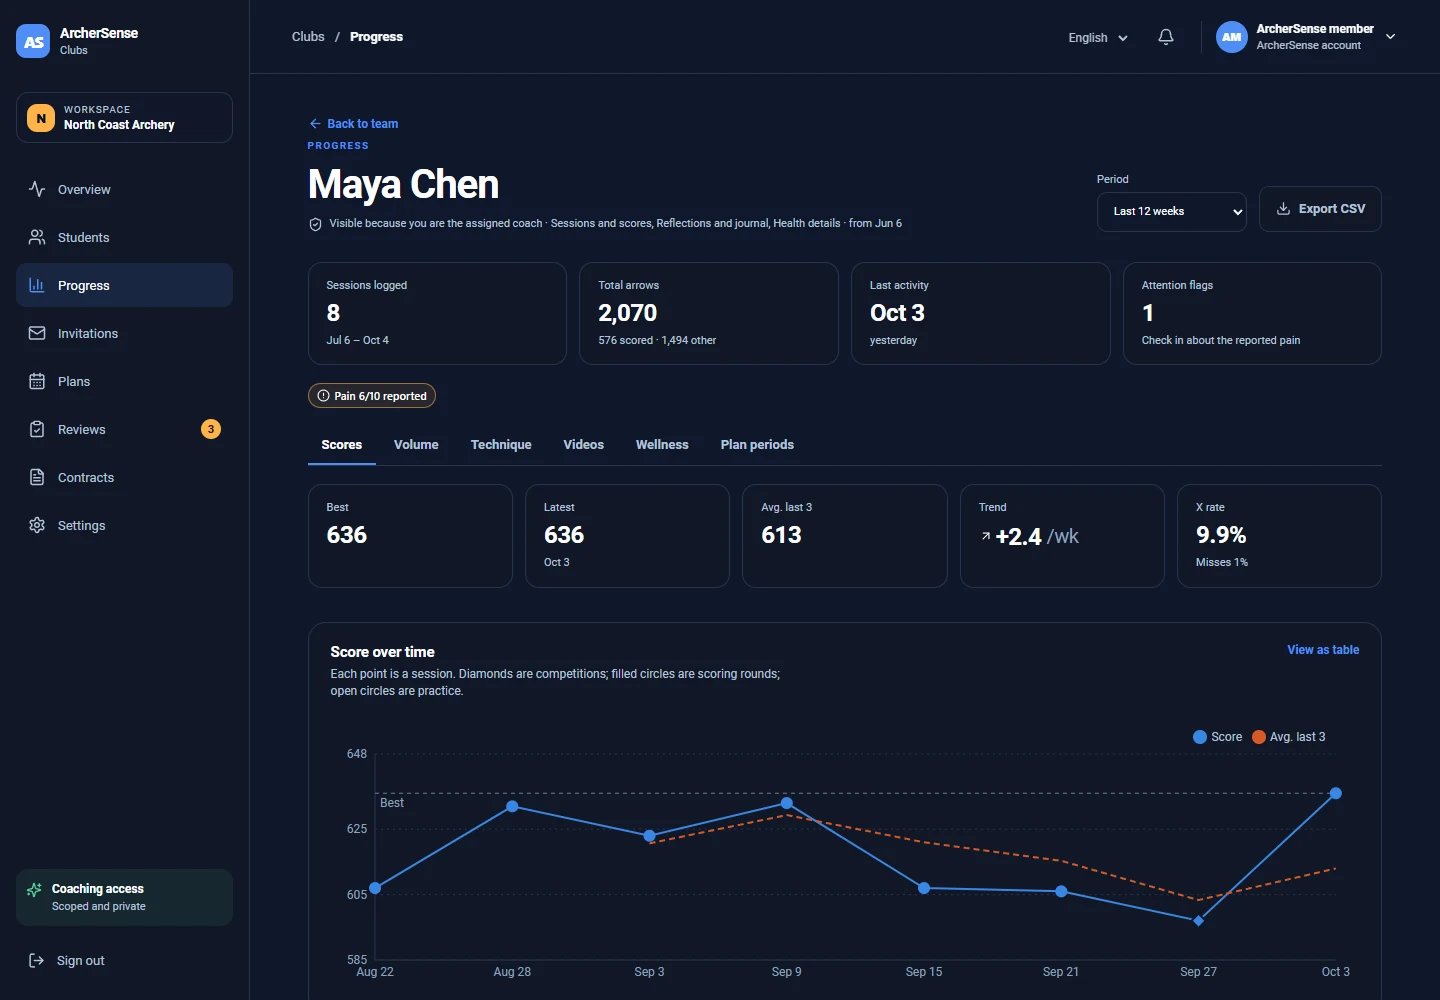The height and width of the screenshot is (1000, 1440).
Task: Click the Clubs breadcrumb link
Action: pos(308,37)
